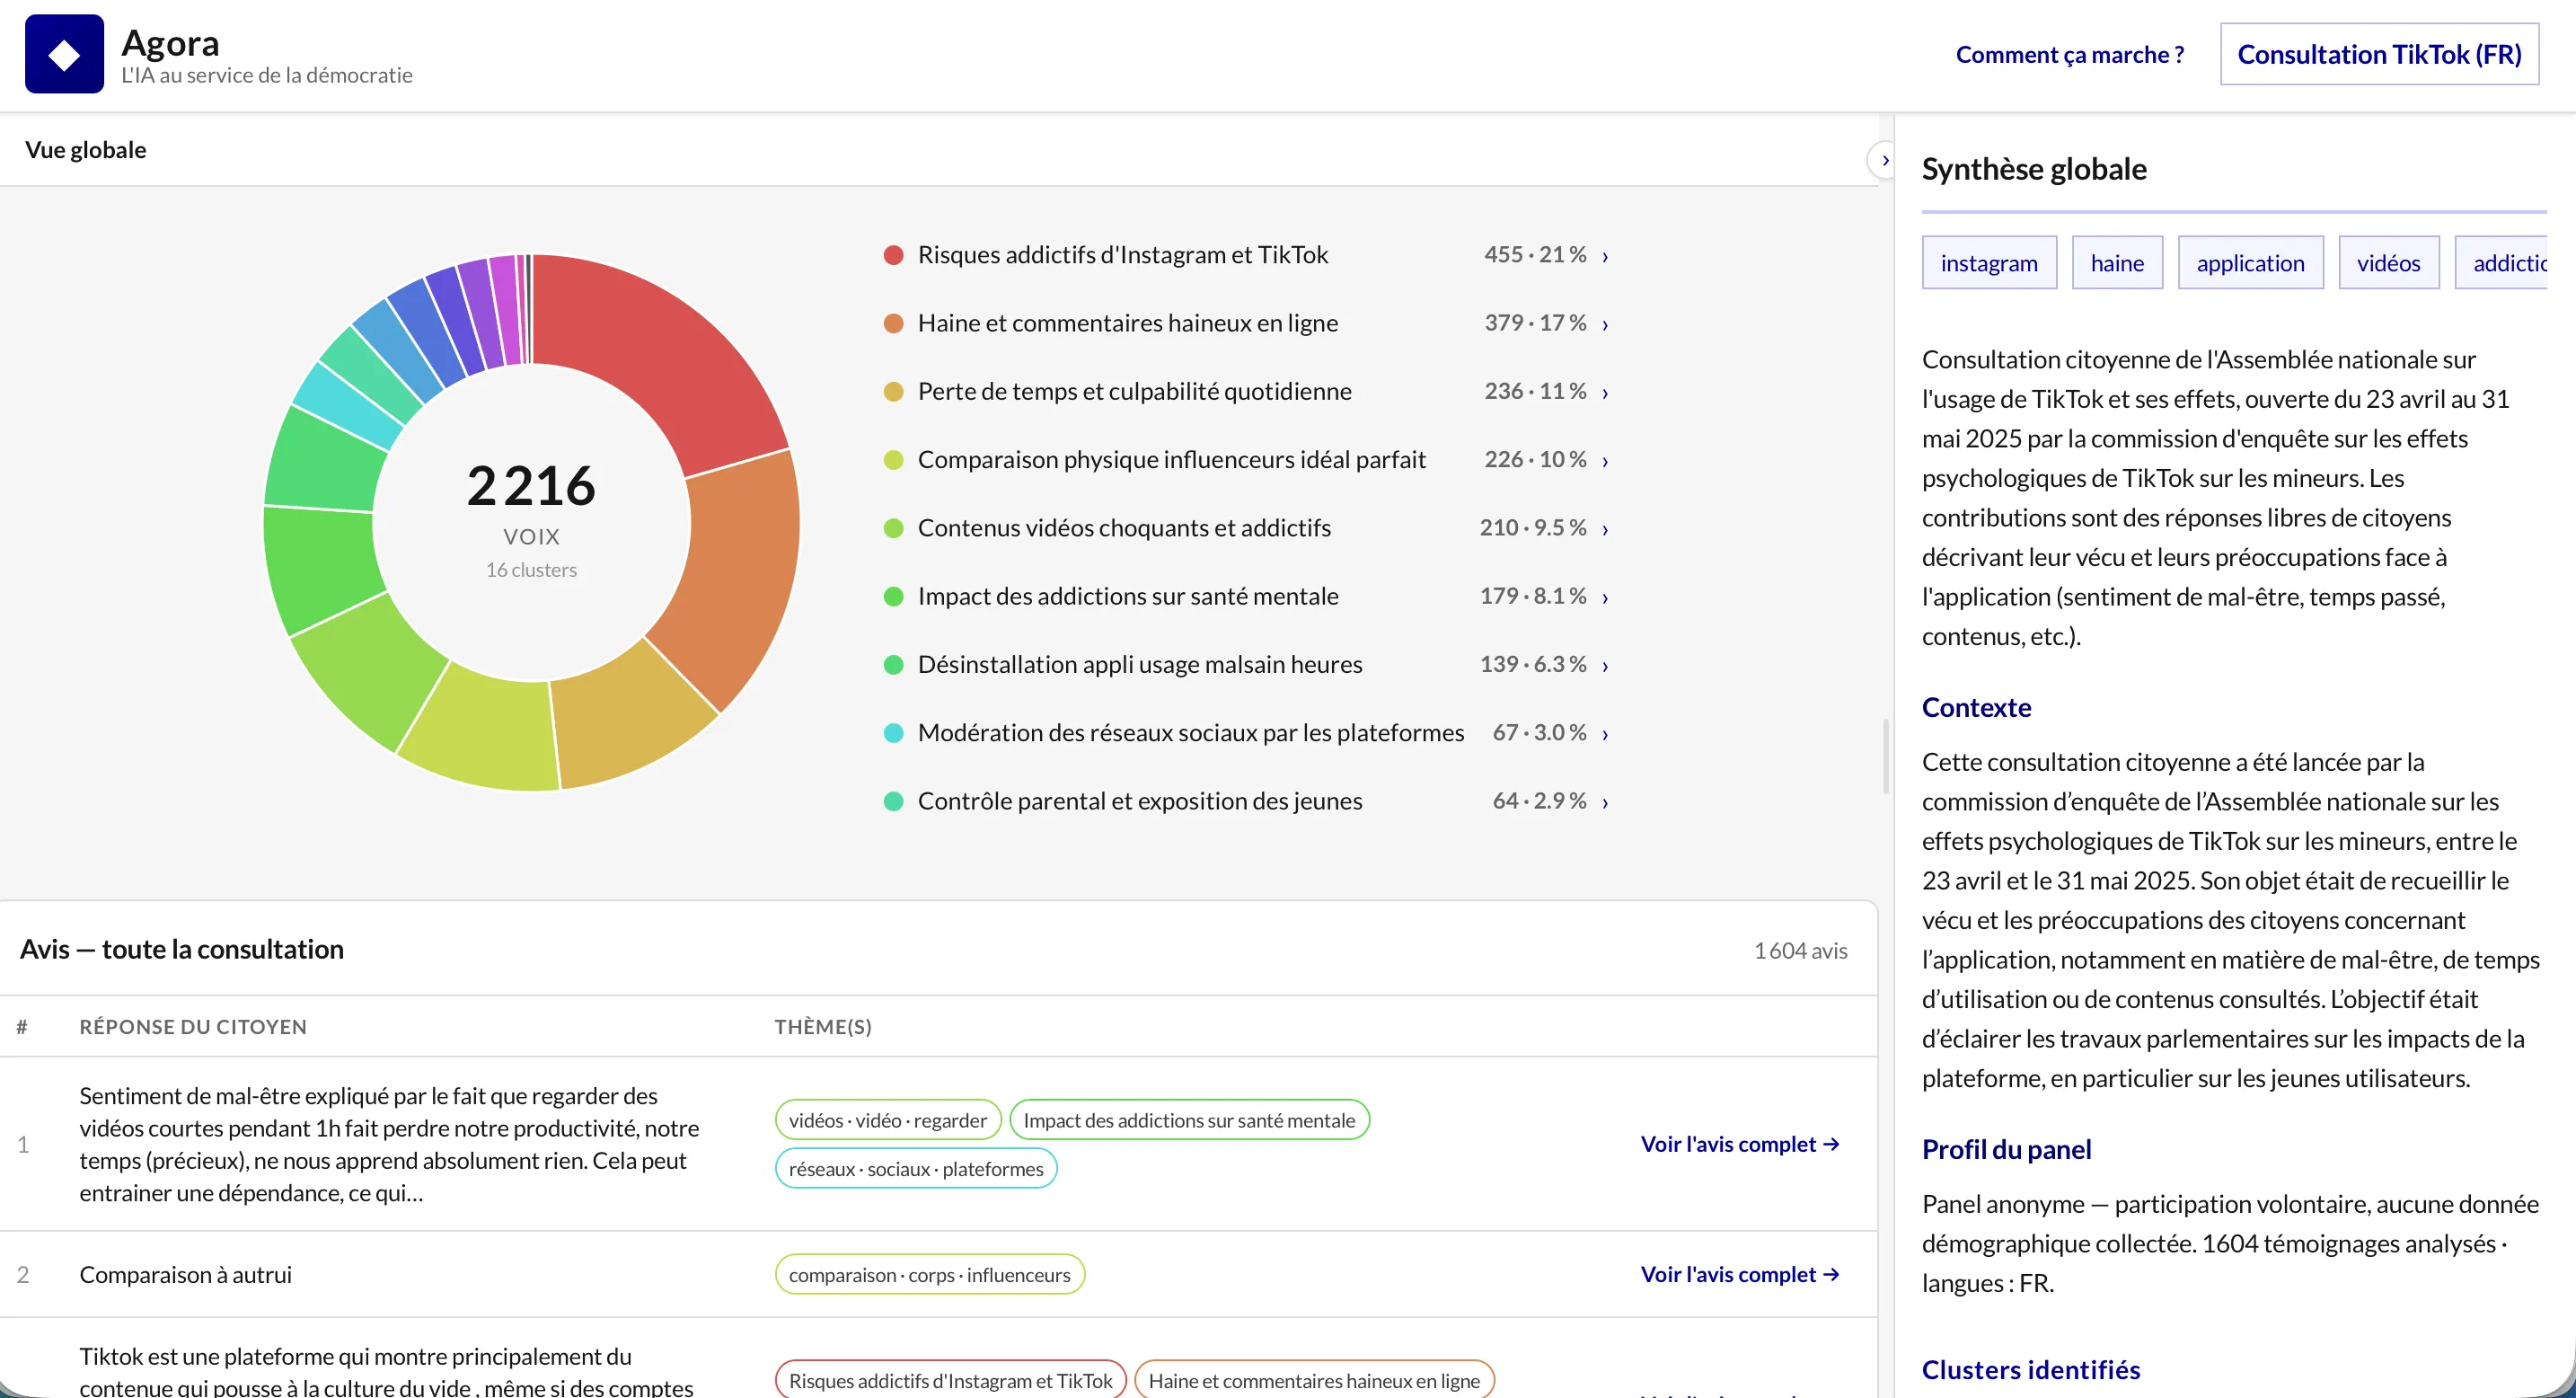Collapse the Synthèse globale side panel arrow

[x=1884, y=161]
